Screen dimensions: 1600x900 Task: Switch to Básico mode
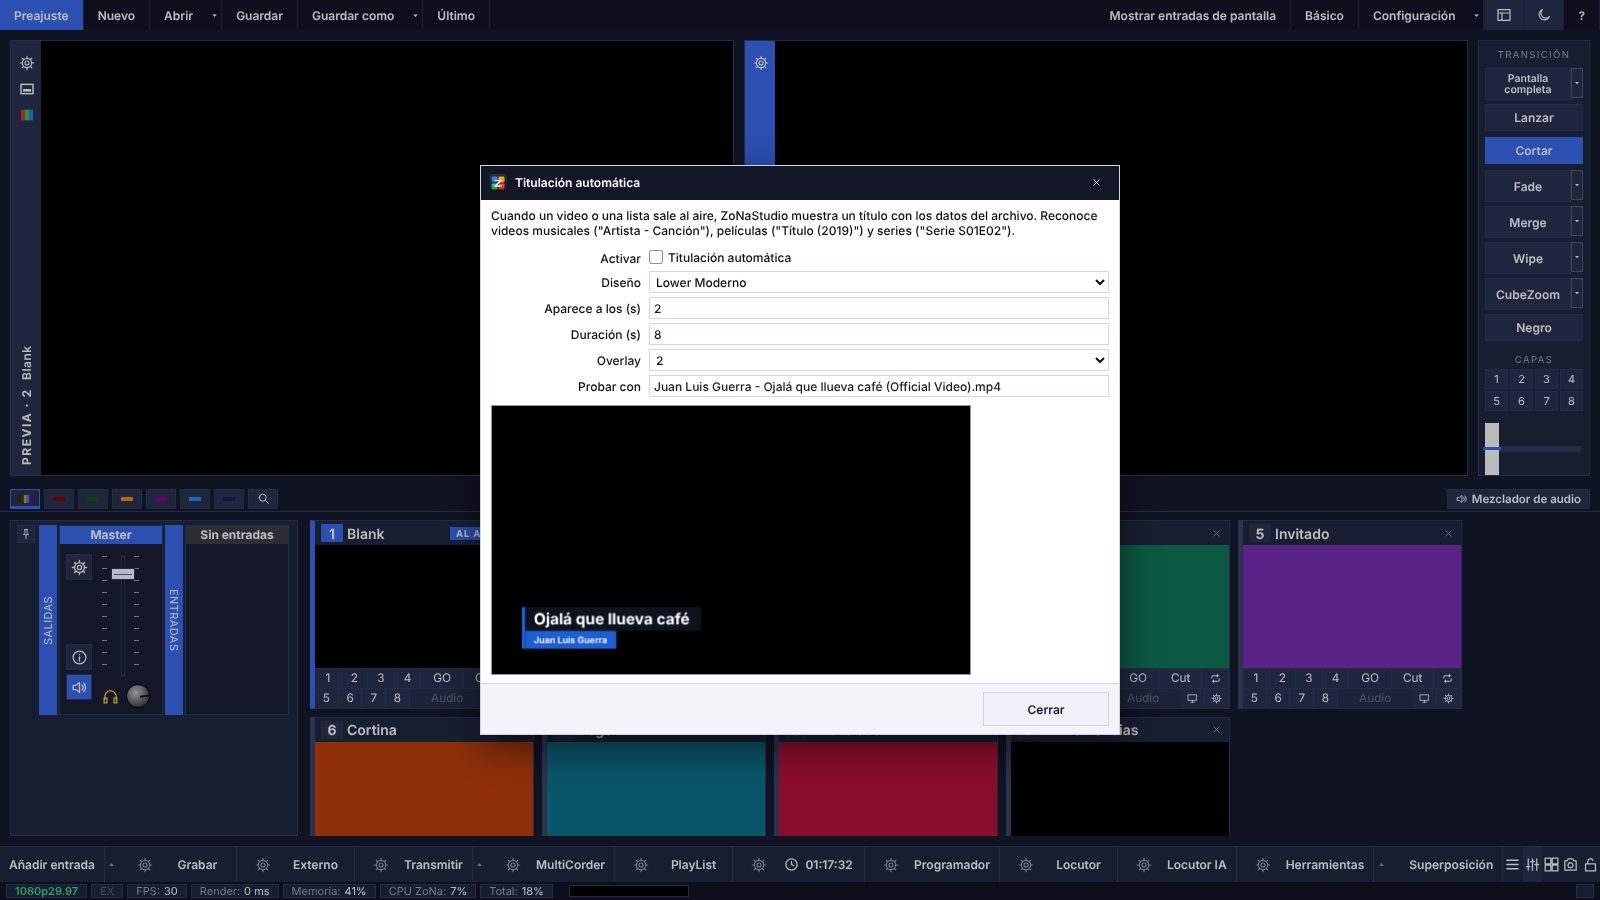(x=1324, y=15)
